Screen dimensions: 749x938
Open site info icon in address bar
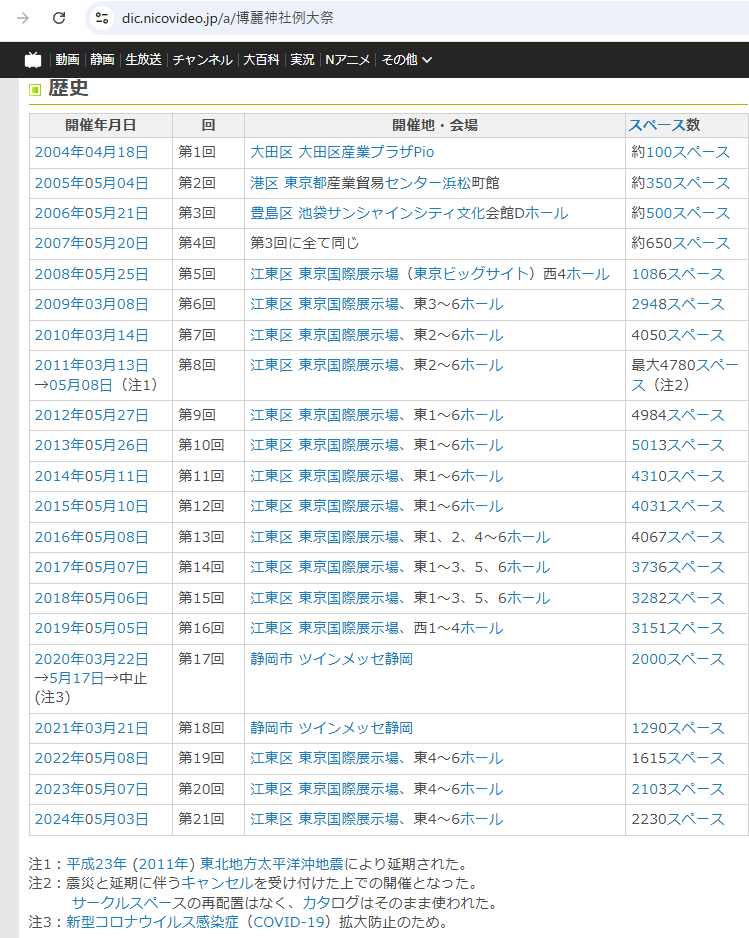(x=103, y=18)
